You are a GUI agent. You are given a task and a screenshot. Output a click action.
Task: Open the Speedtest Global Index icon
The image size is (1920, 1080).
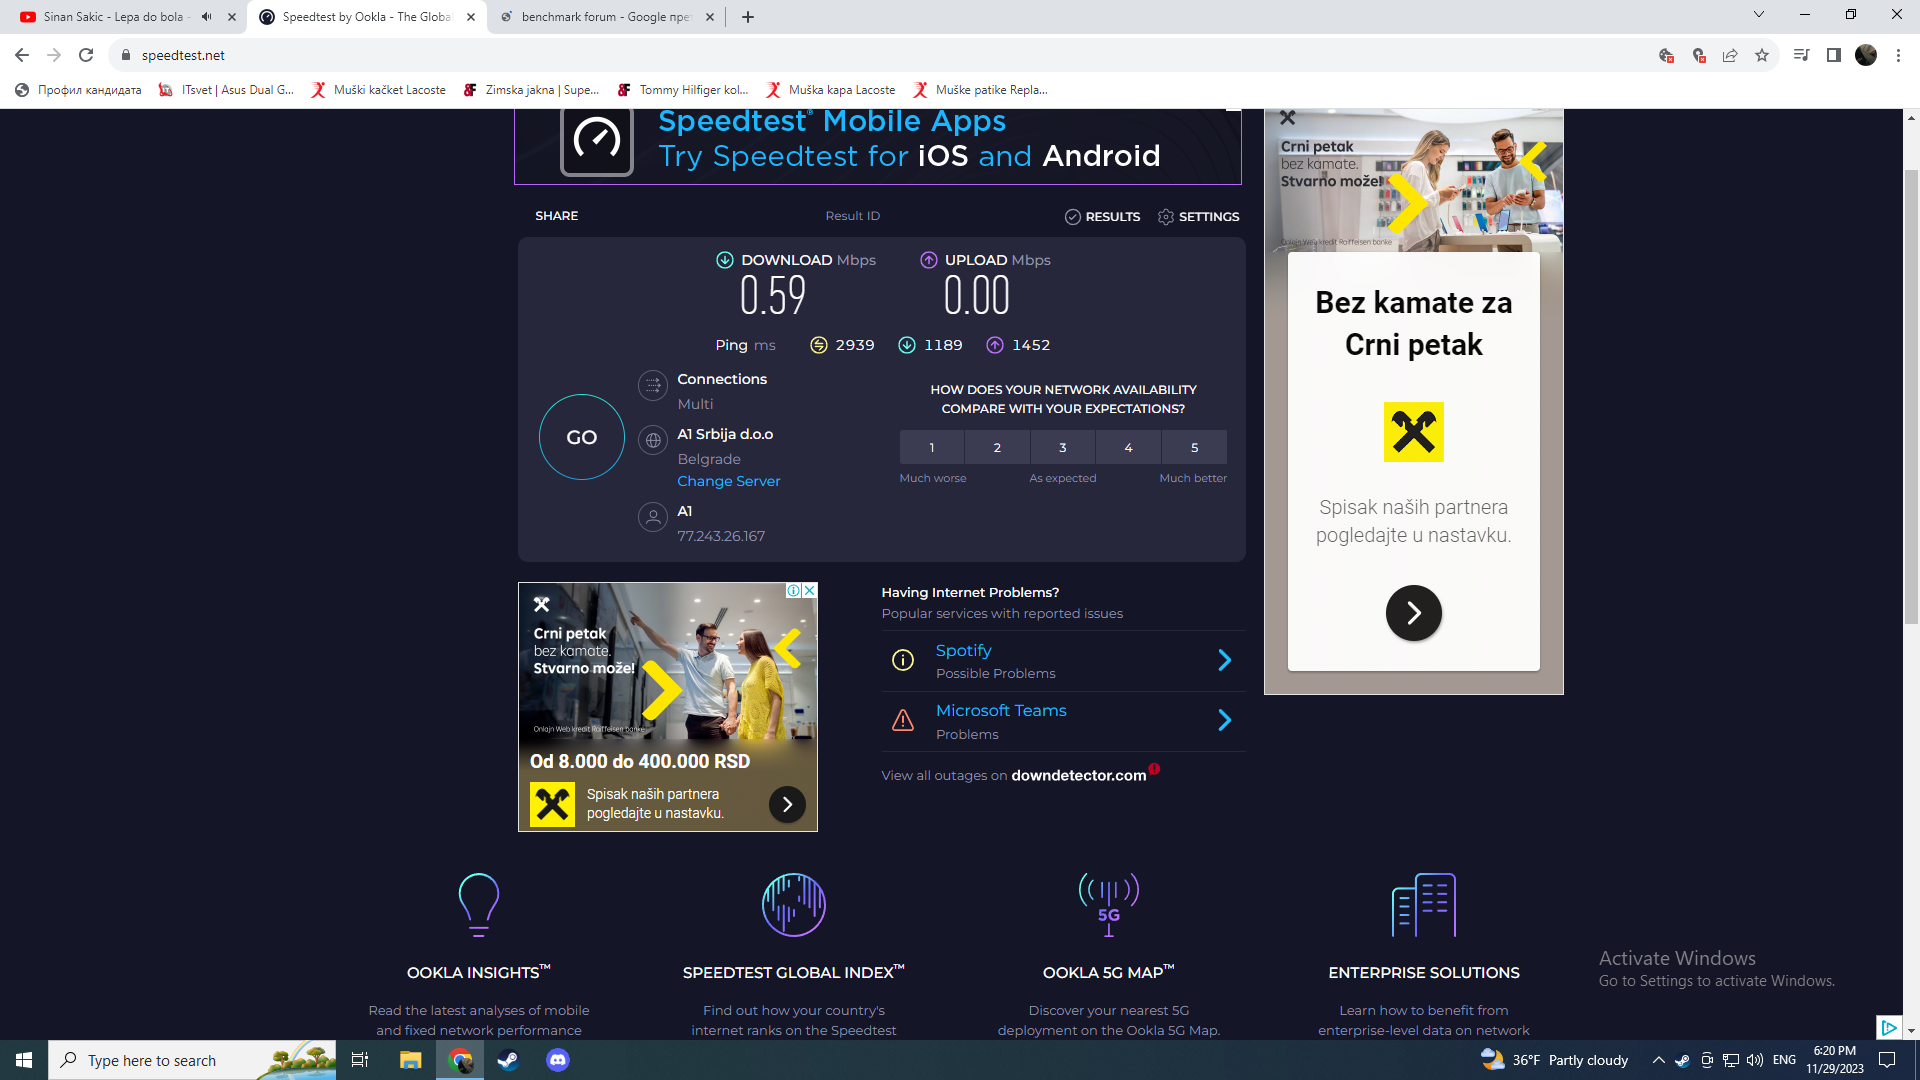(x=794, y=904)
